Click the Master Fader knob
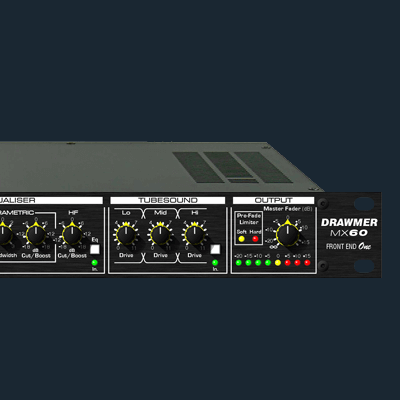Screen dimensions: 400x400 tap(288, 235)
